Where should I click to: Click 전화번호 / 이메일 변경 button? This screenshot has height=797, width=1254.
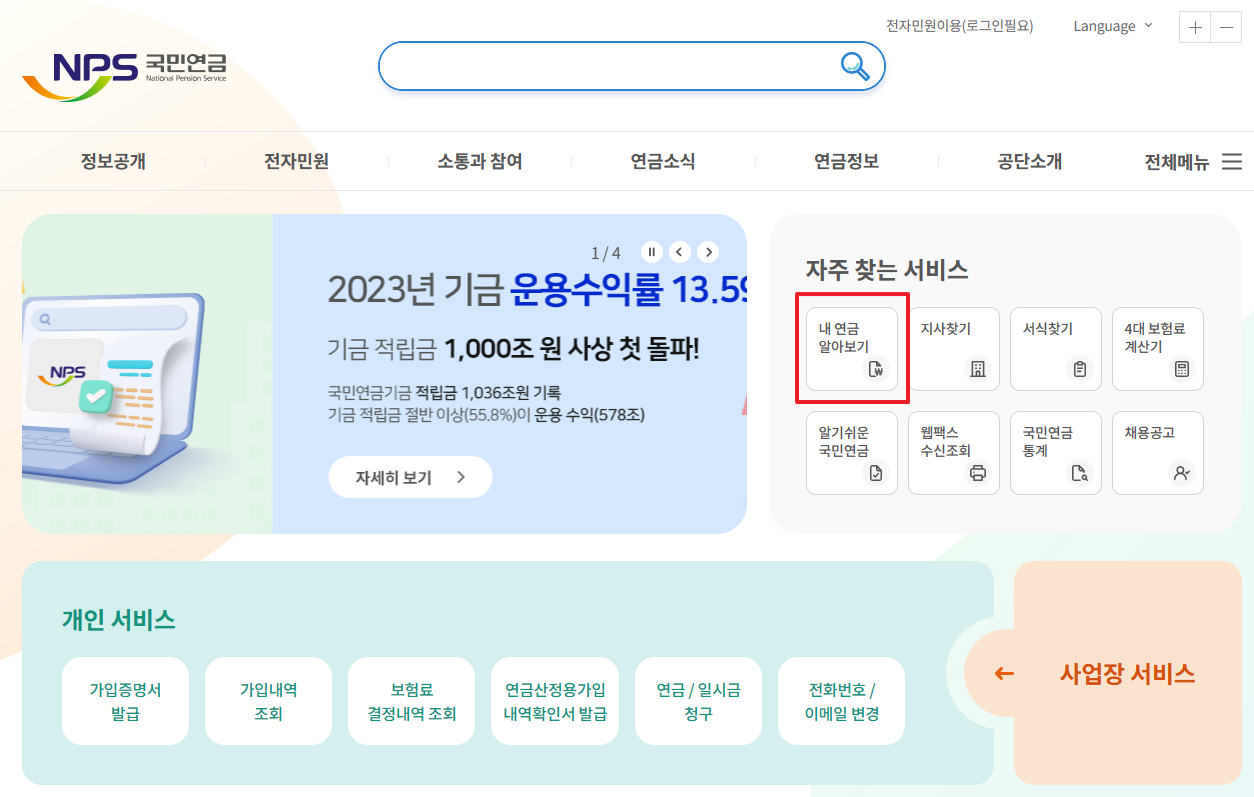(x=841, y=701)
